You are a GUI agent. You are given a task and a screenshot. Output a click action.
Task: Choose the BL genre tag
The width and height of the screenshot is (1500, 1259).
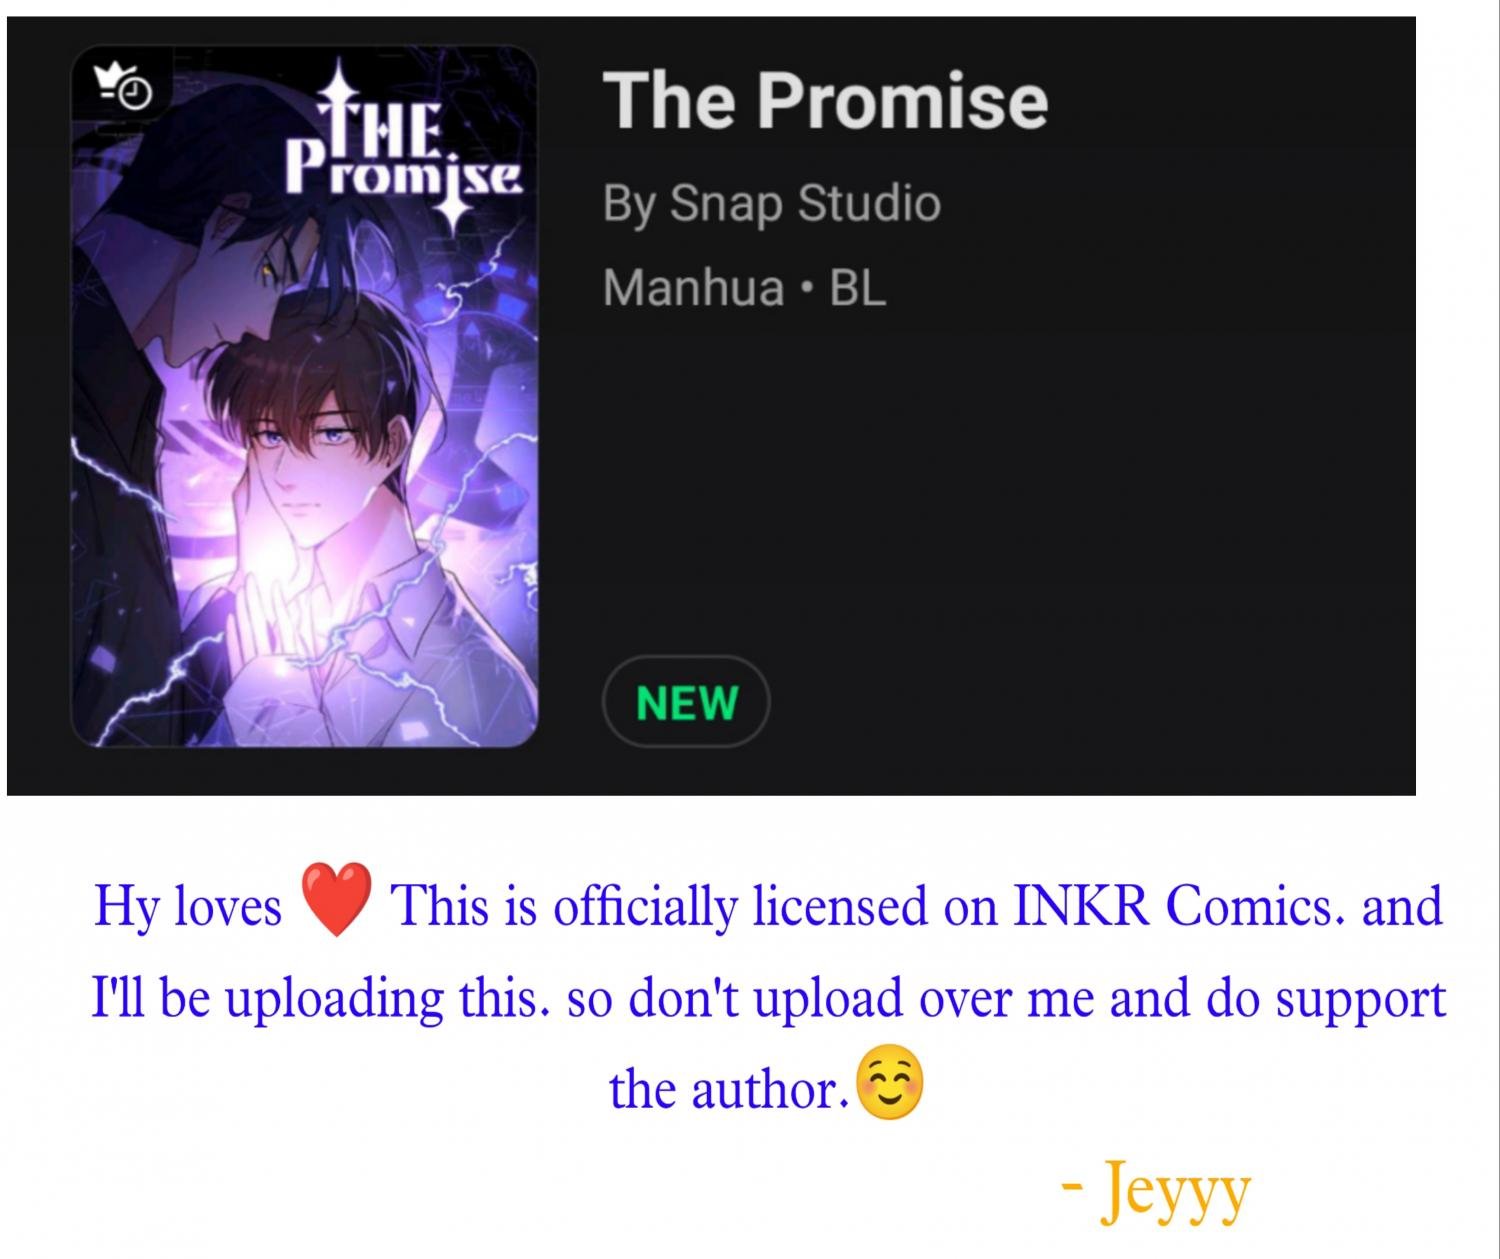click(x=858, y=289)
